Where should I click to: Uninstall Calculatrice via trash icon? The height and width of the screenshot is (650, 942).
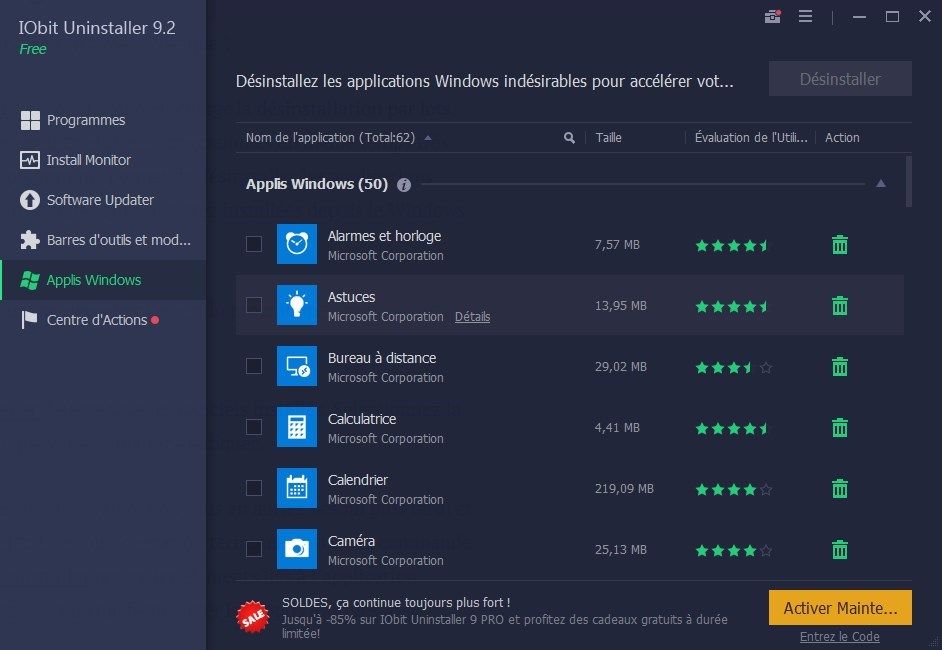coord(840,428)
